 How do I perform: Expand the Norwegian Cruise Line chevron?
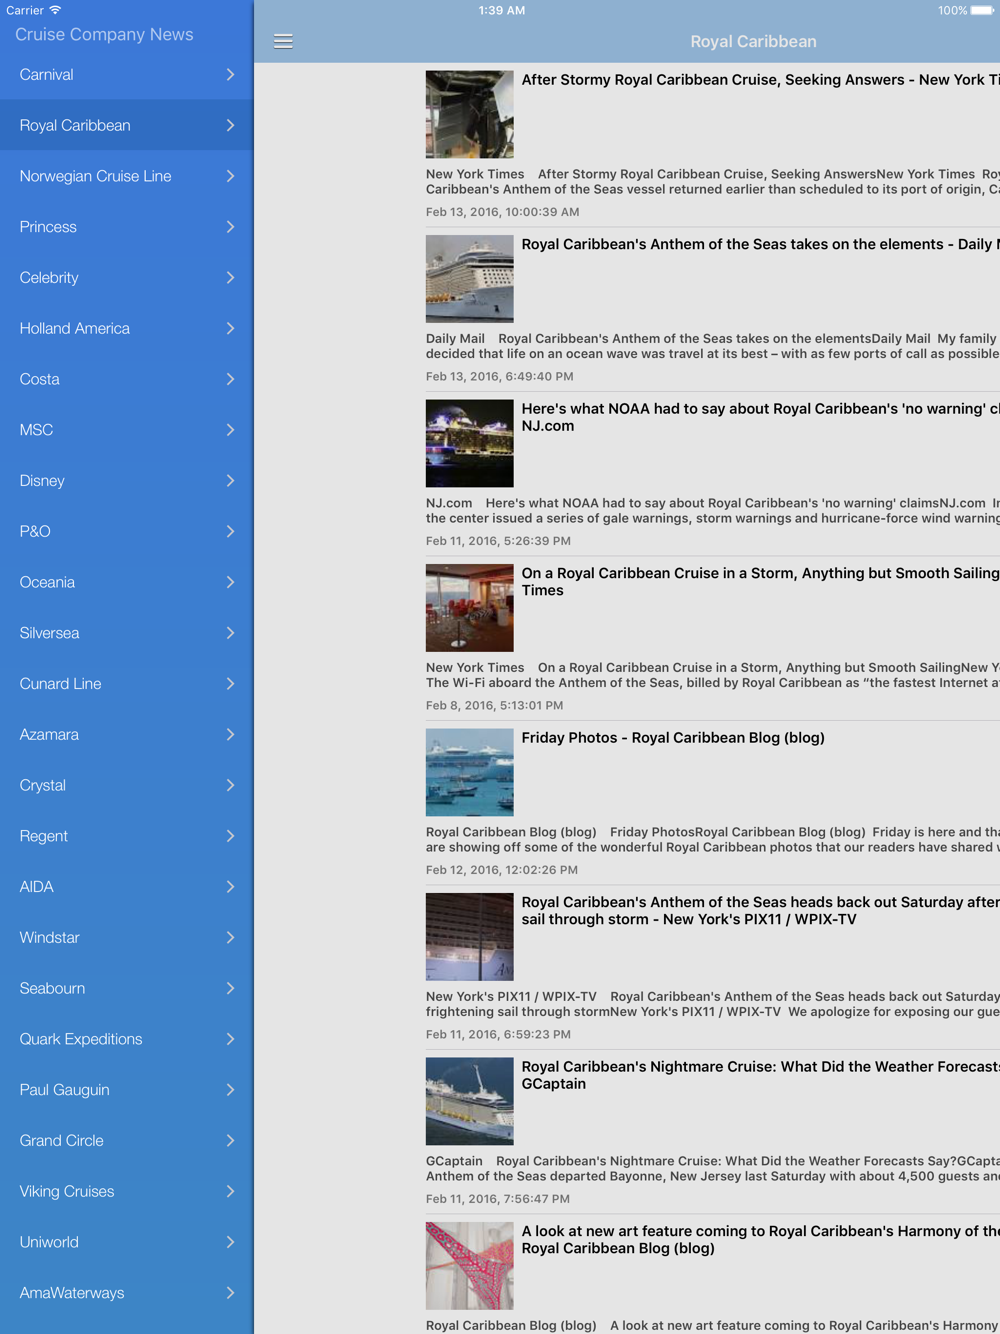(x=230, y=176)
